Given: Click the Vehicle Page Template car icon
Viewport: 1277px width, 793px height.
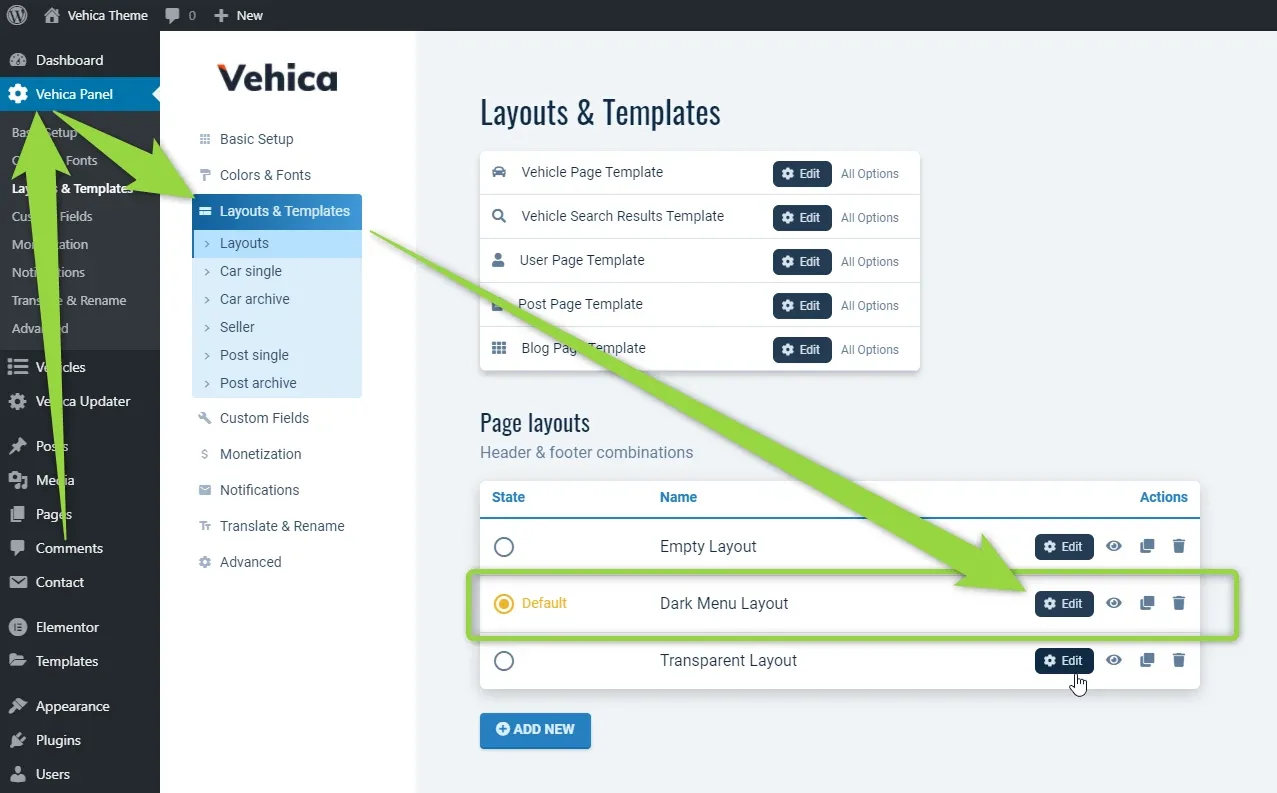Looking at the screenshot, I should tap(499, 172).
